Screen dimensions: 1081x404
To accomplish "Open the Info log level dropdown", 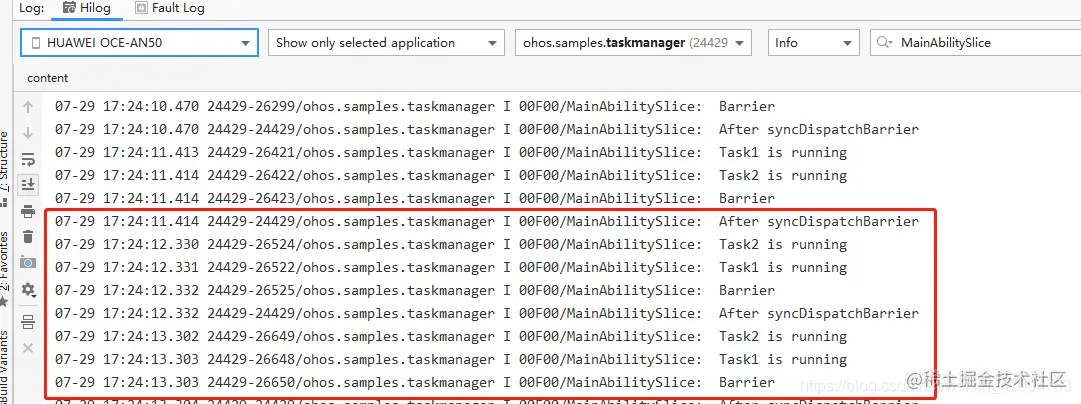I will click(814, 43).
